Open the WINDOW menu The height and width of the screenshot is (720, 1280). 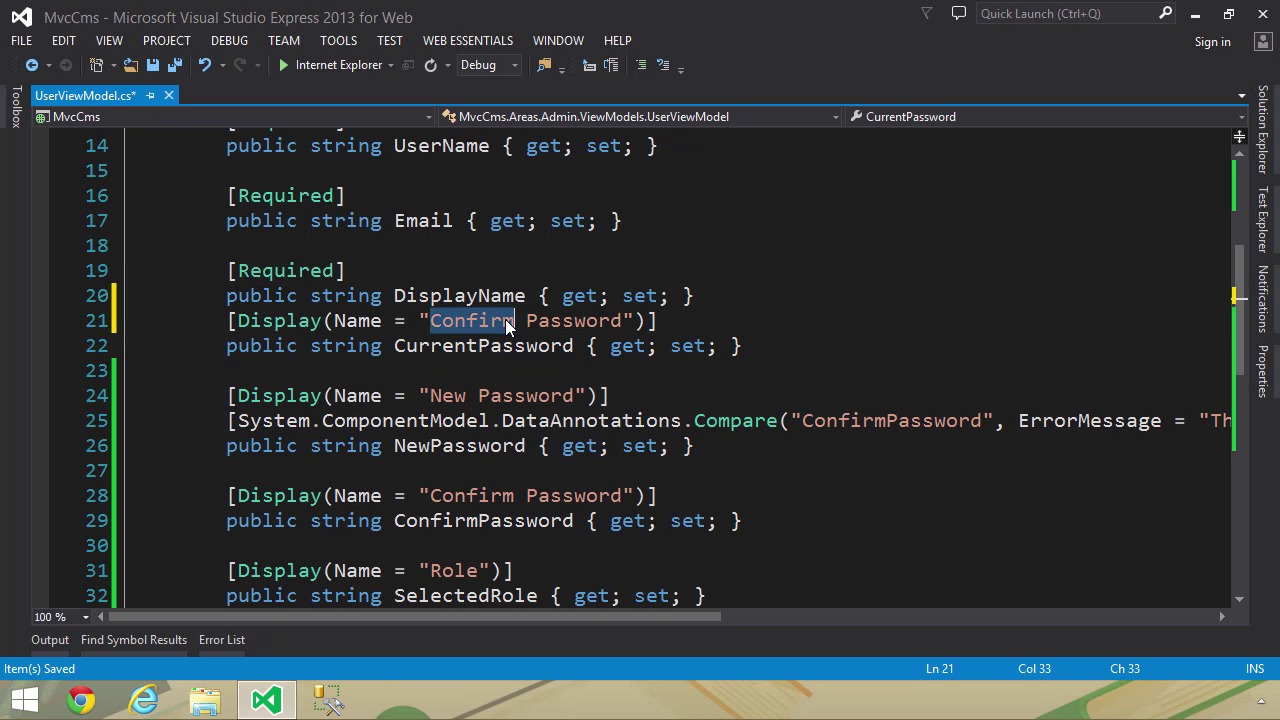[x=558, y=41]
